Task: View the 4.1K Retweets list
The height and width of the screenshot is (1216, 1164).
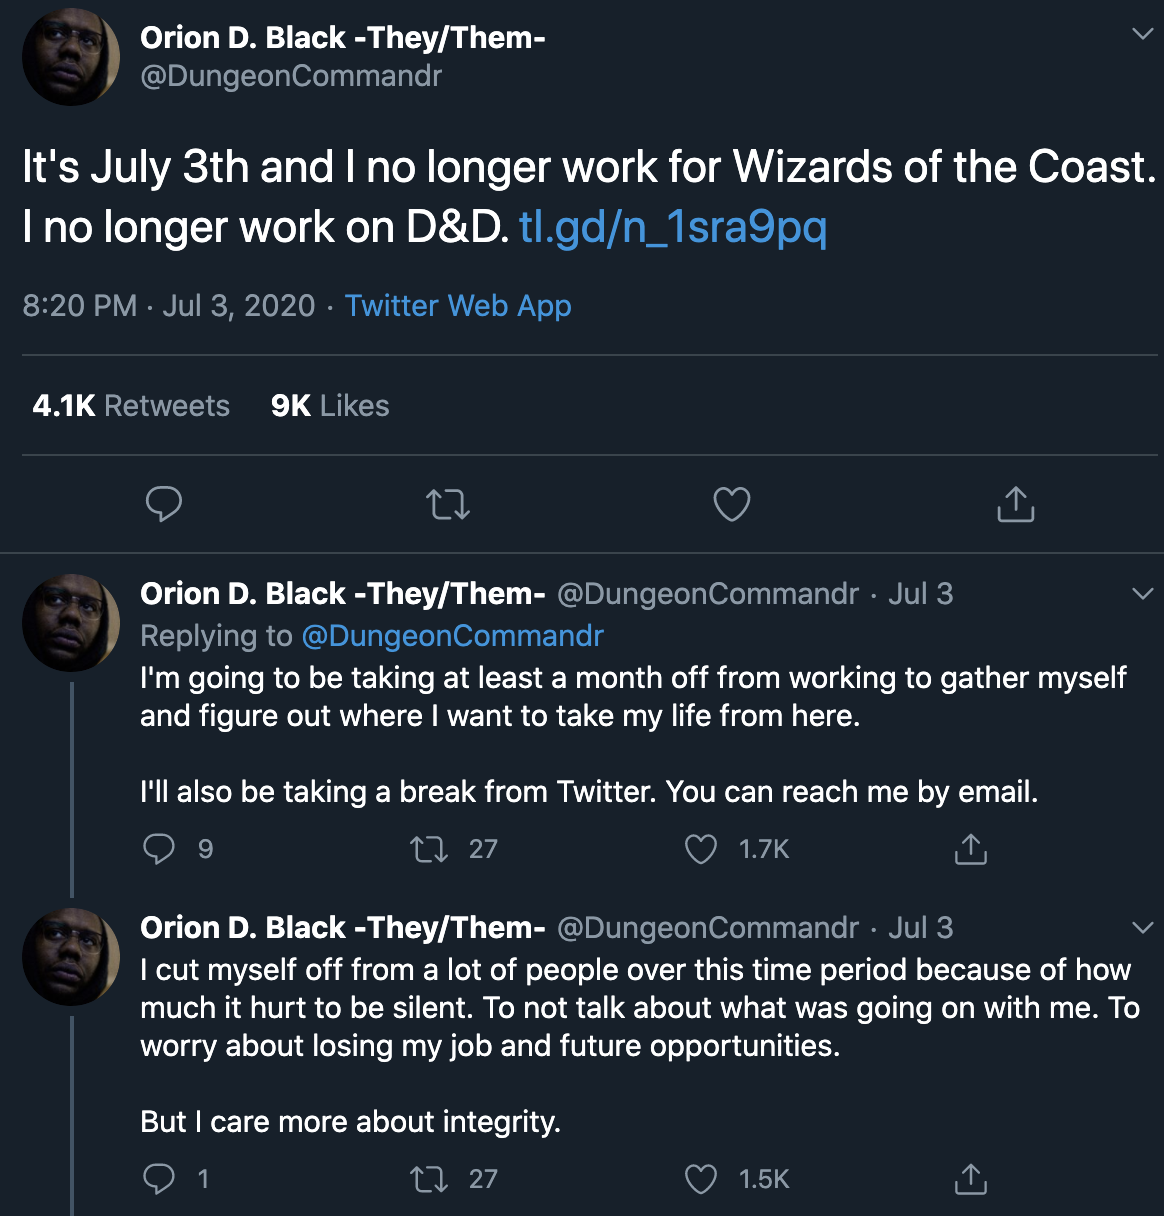Action: [131, 406]
